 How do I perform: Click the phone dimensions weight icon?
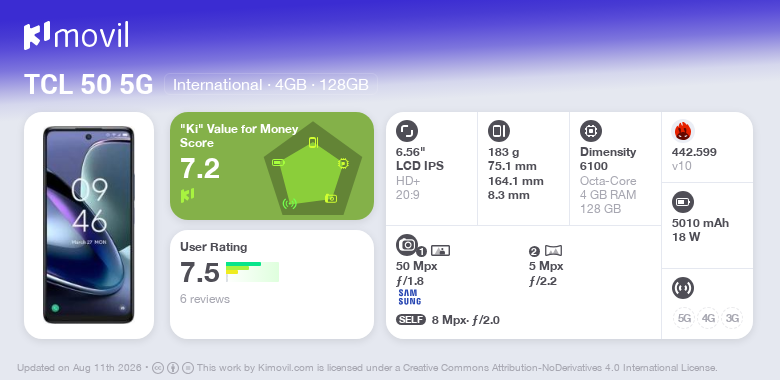click(499, 131)
